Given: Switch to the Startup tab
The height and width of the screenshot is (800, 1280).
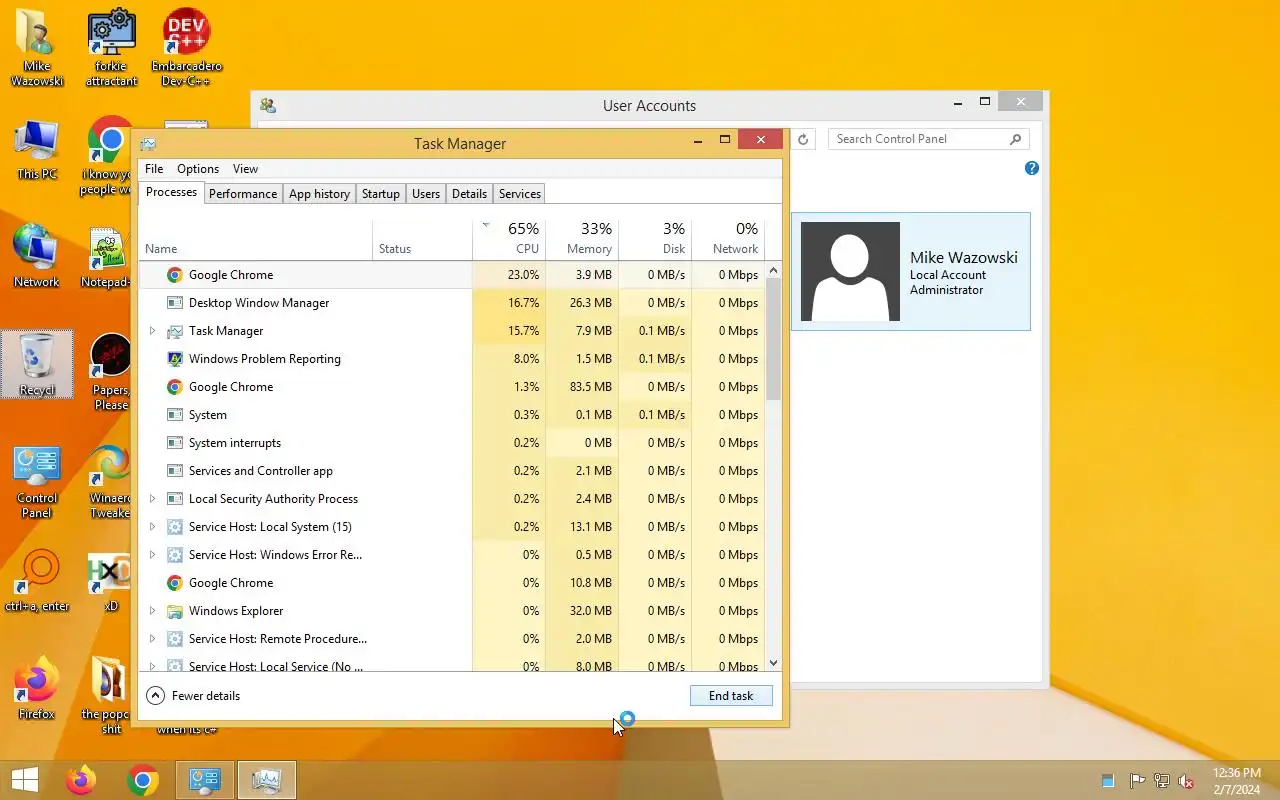Looking at the screenshot, I should (x=381, y=194).
